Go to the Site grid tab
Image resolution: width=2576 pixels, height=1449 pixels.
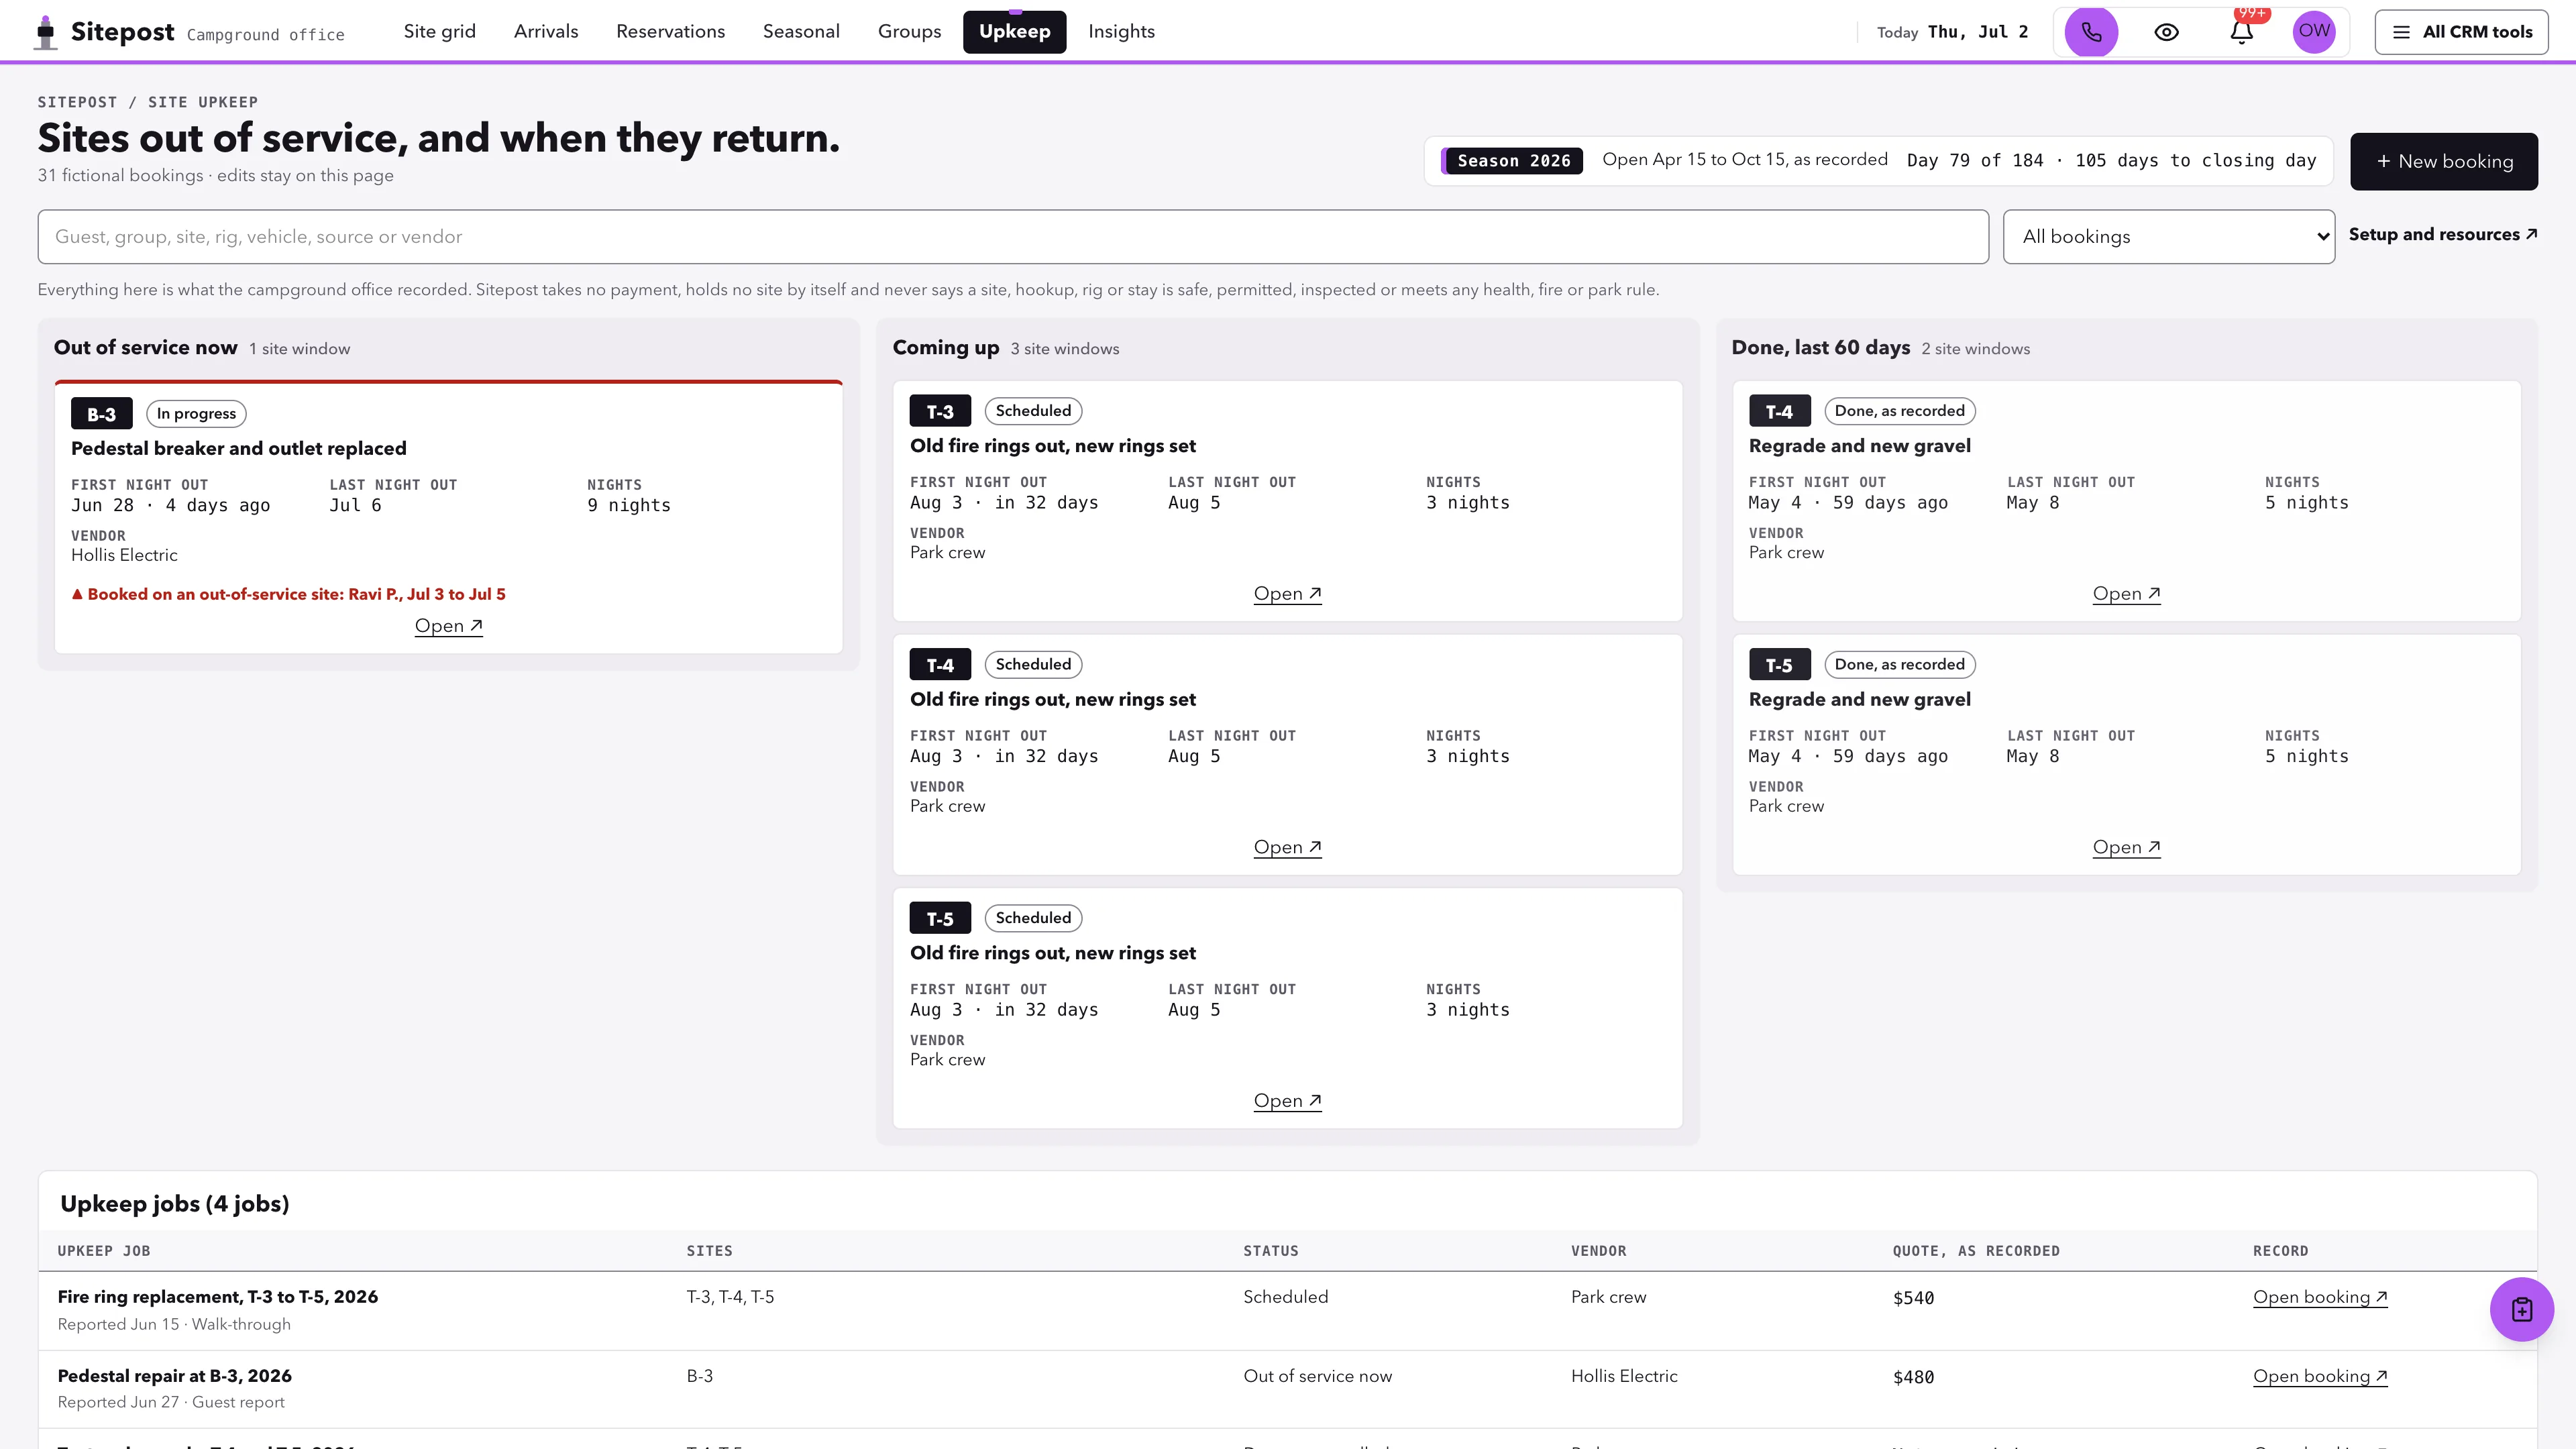coord(440,32)
